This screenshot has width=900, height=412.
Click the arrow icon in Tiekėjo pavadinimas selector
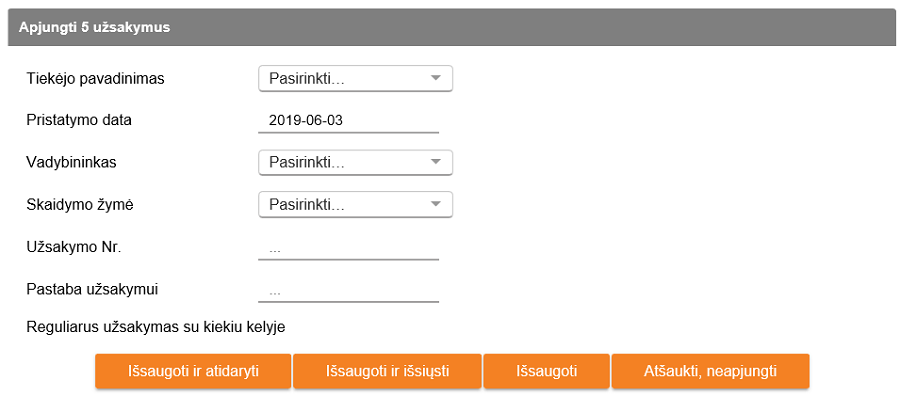(x=435, y=78)
